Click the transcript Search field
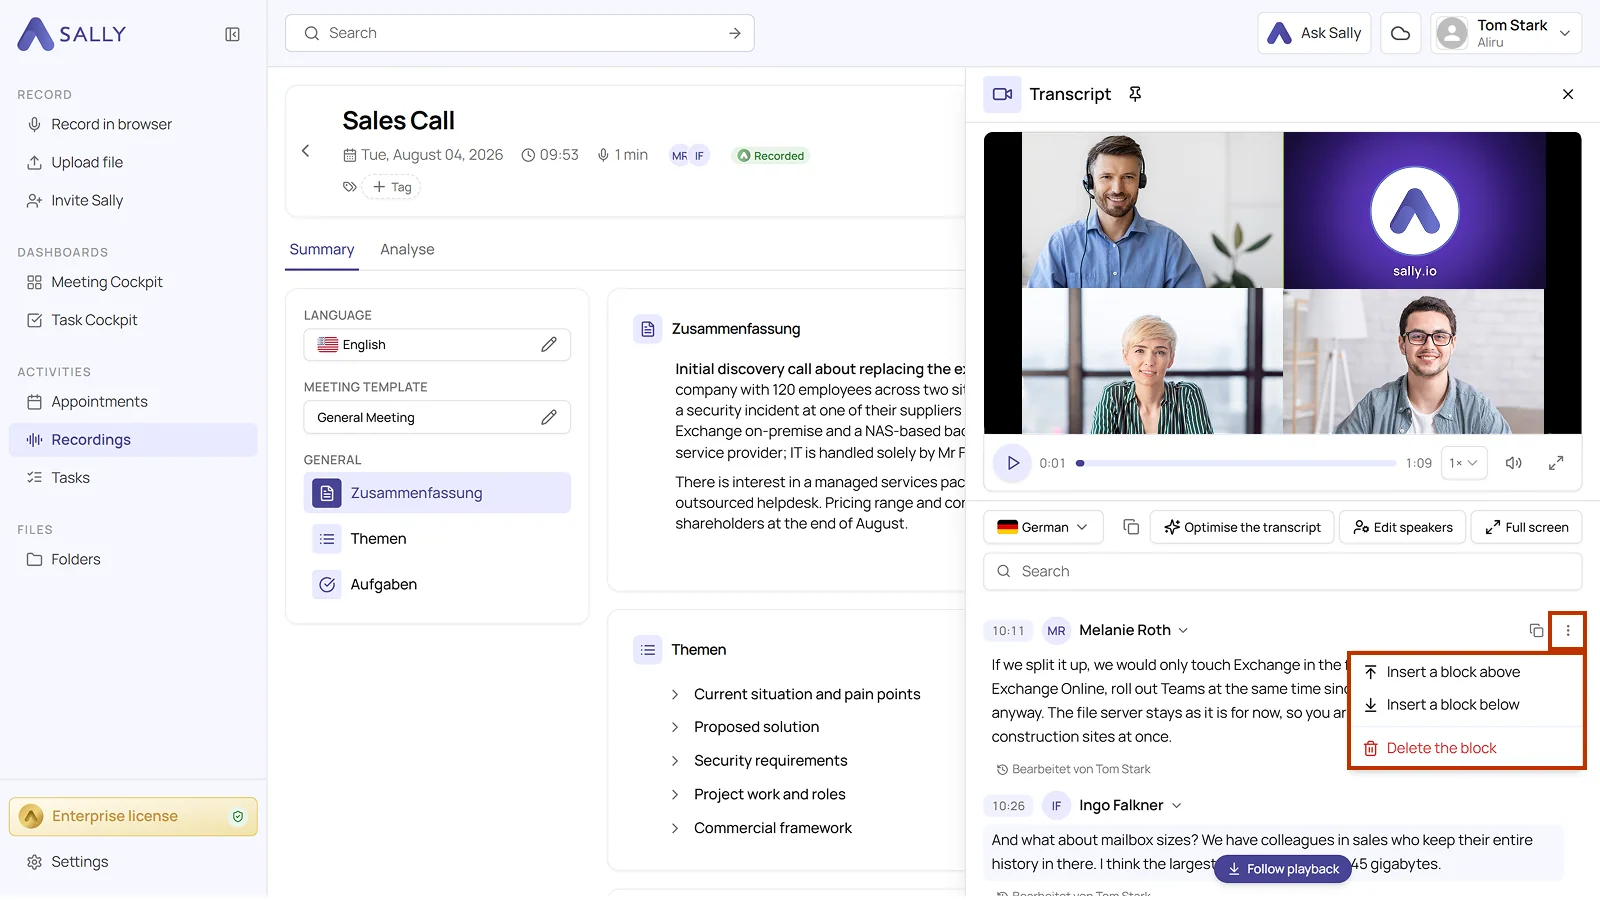 (x=1282, y=571)
